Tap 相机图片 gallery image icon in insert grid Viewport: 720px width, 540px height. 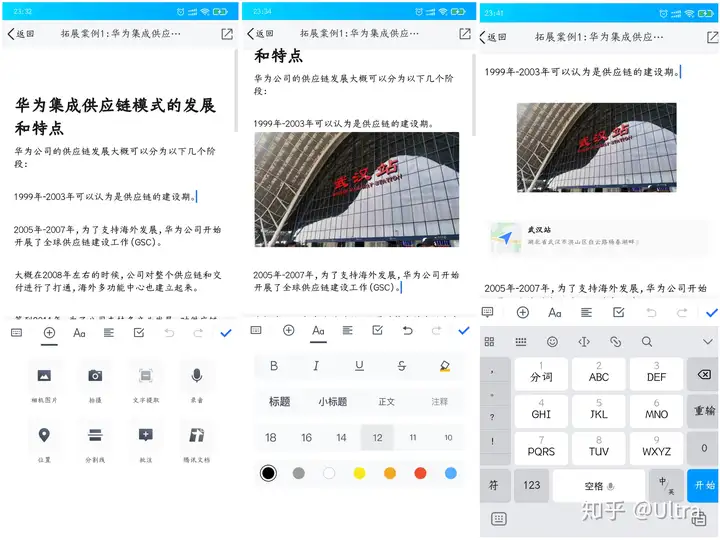pyautogui.click(x=44, y=376)
